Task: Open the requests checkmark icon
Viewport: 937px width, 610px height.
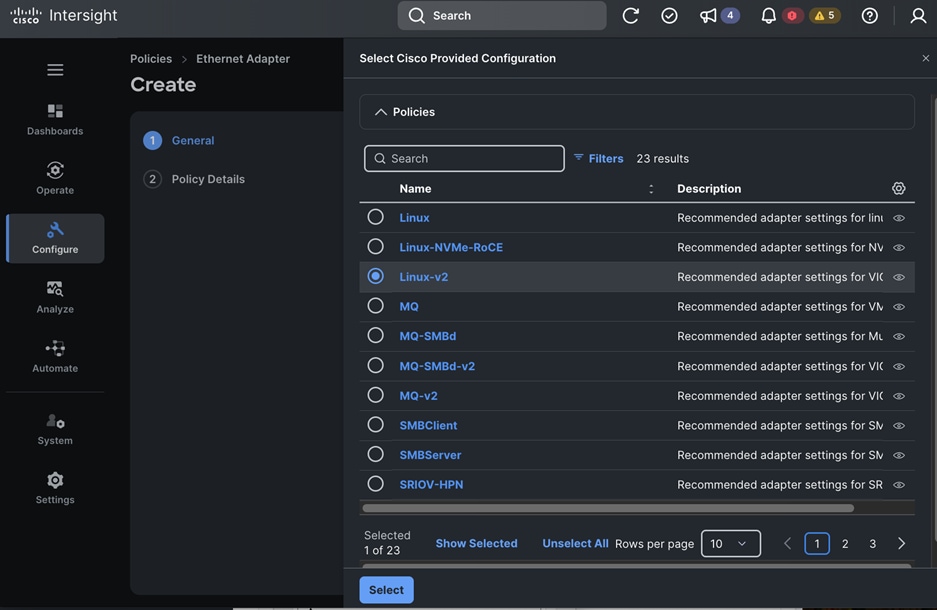Action: pyautogui.click(x=669, y=16)
